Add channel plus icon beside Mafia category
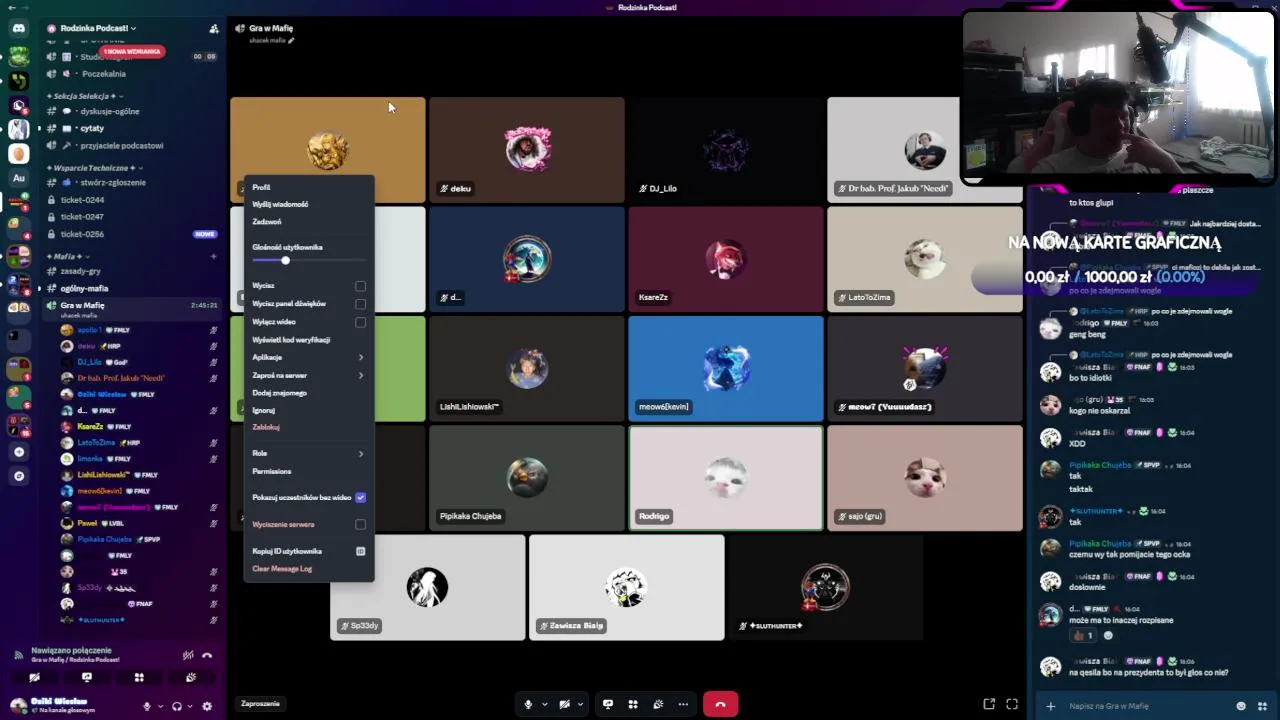The width and height of the screenshot is (1280, 720). (213, 257)
